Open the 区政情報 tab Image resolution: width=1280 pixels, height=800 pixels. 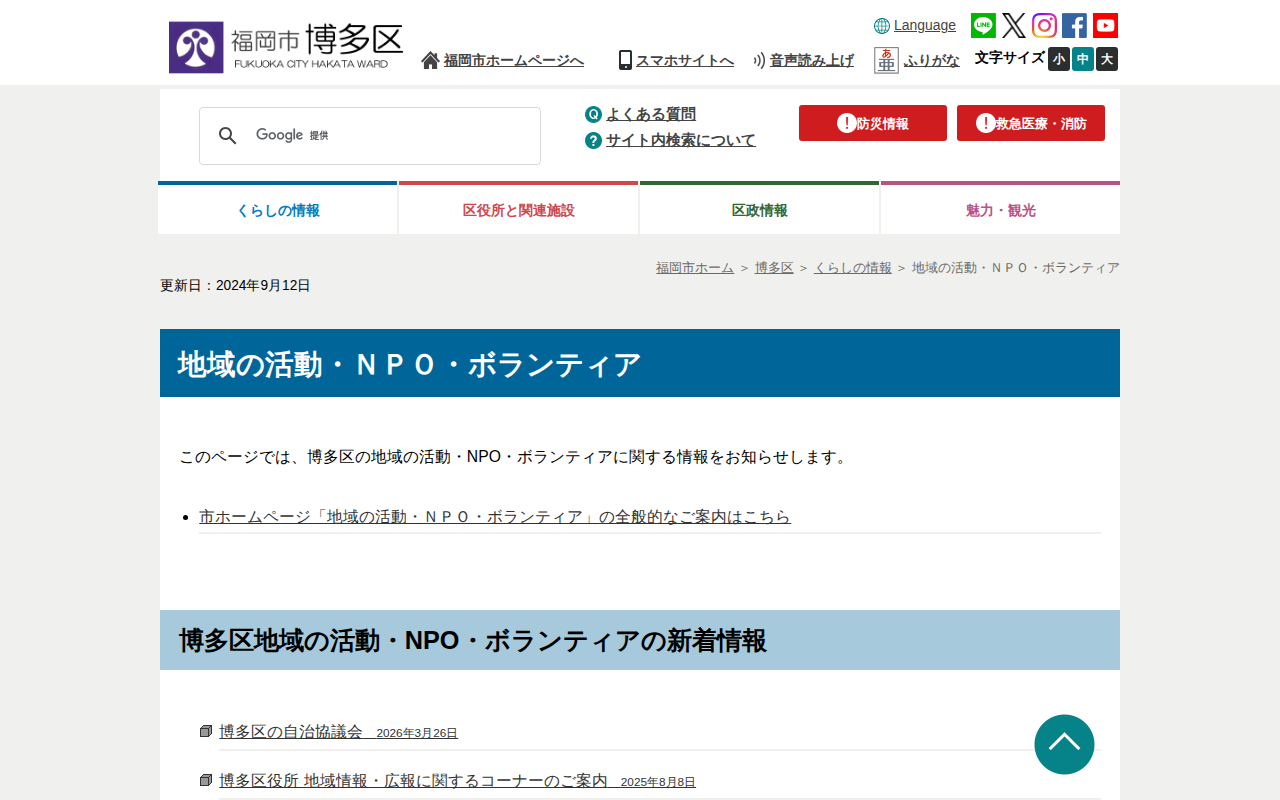click(x=760, y=209)
